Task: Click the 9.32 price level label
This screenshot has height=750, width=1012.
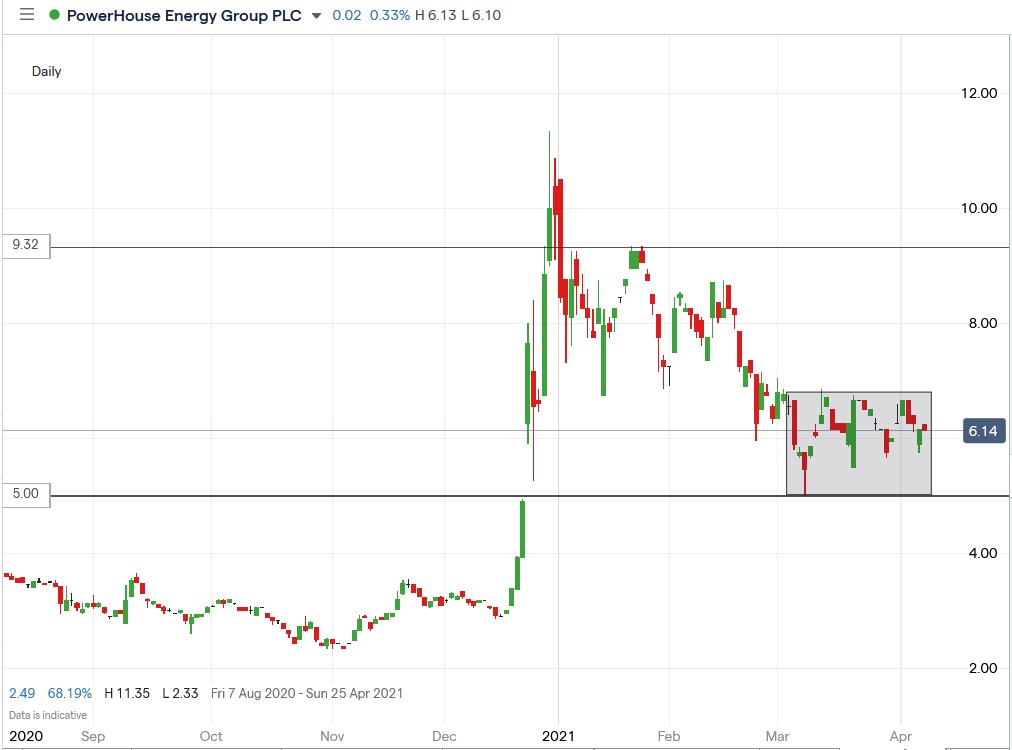Action: [24, 246]
